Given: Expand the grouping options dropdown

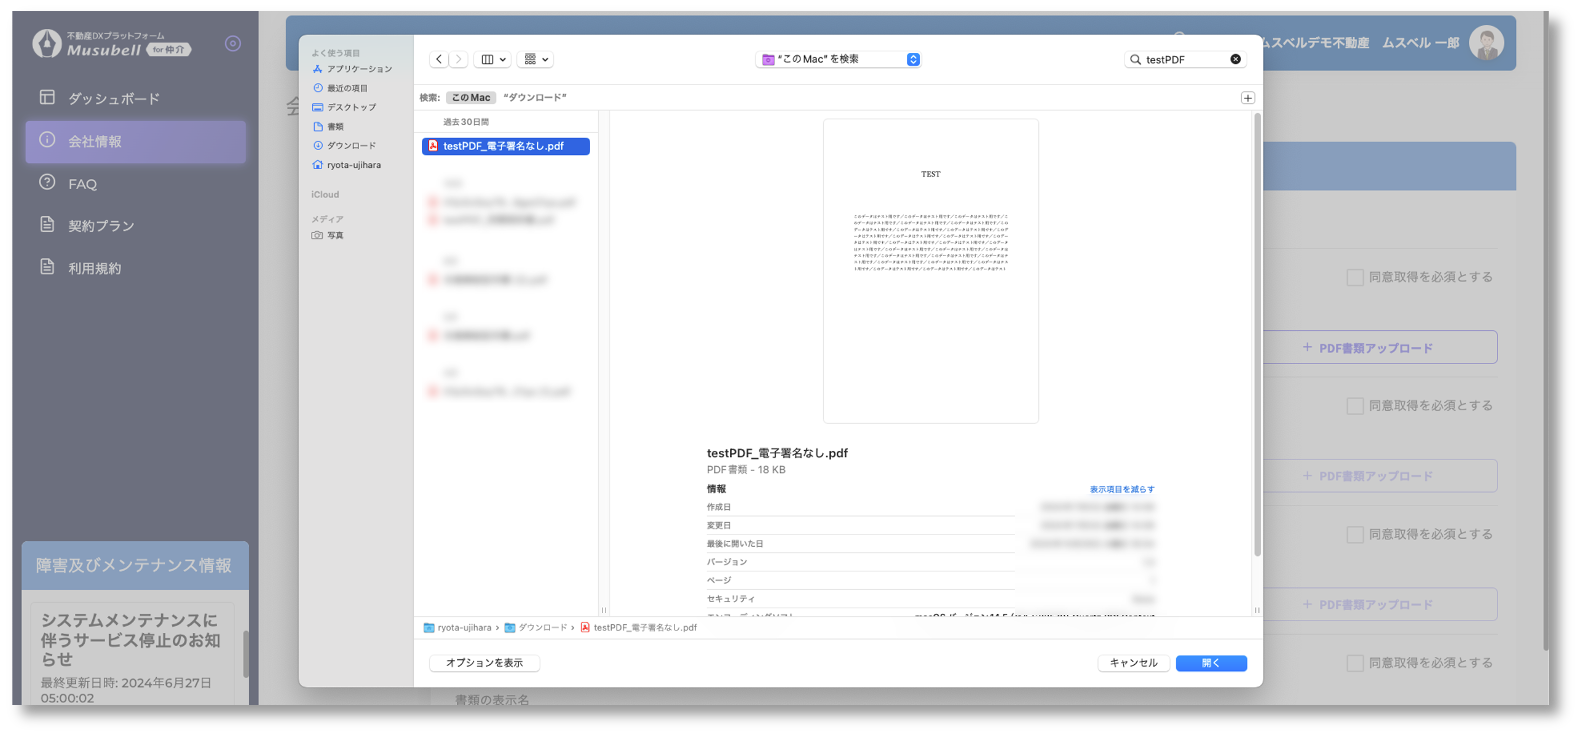Looking at the screenshot, I should 536,60.
